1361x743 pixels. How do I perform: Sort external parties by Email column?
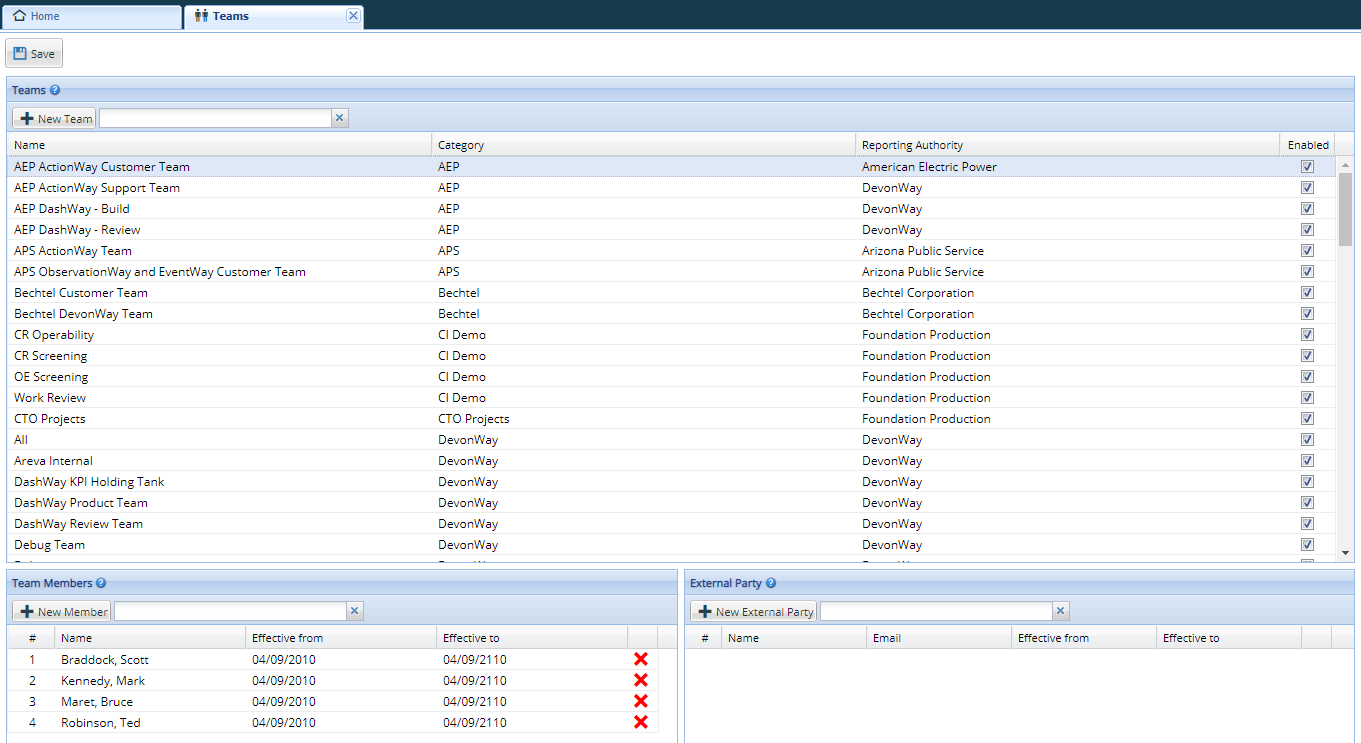pos(939,638)
